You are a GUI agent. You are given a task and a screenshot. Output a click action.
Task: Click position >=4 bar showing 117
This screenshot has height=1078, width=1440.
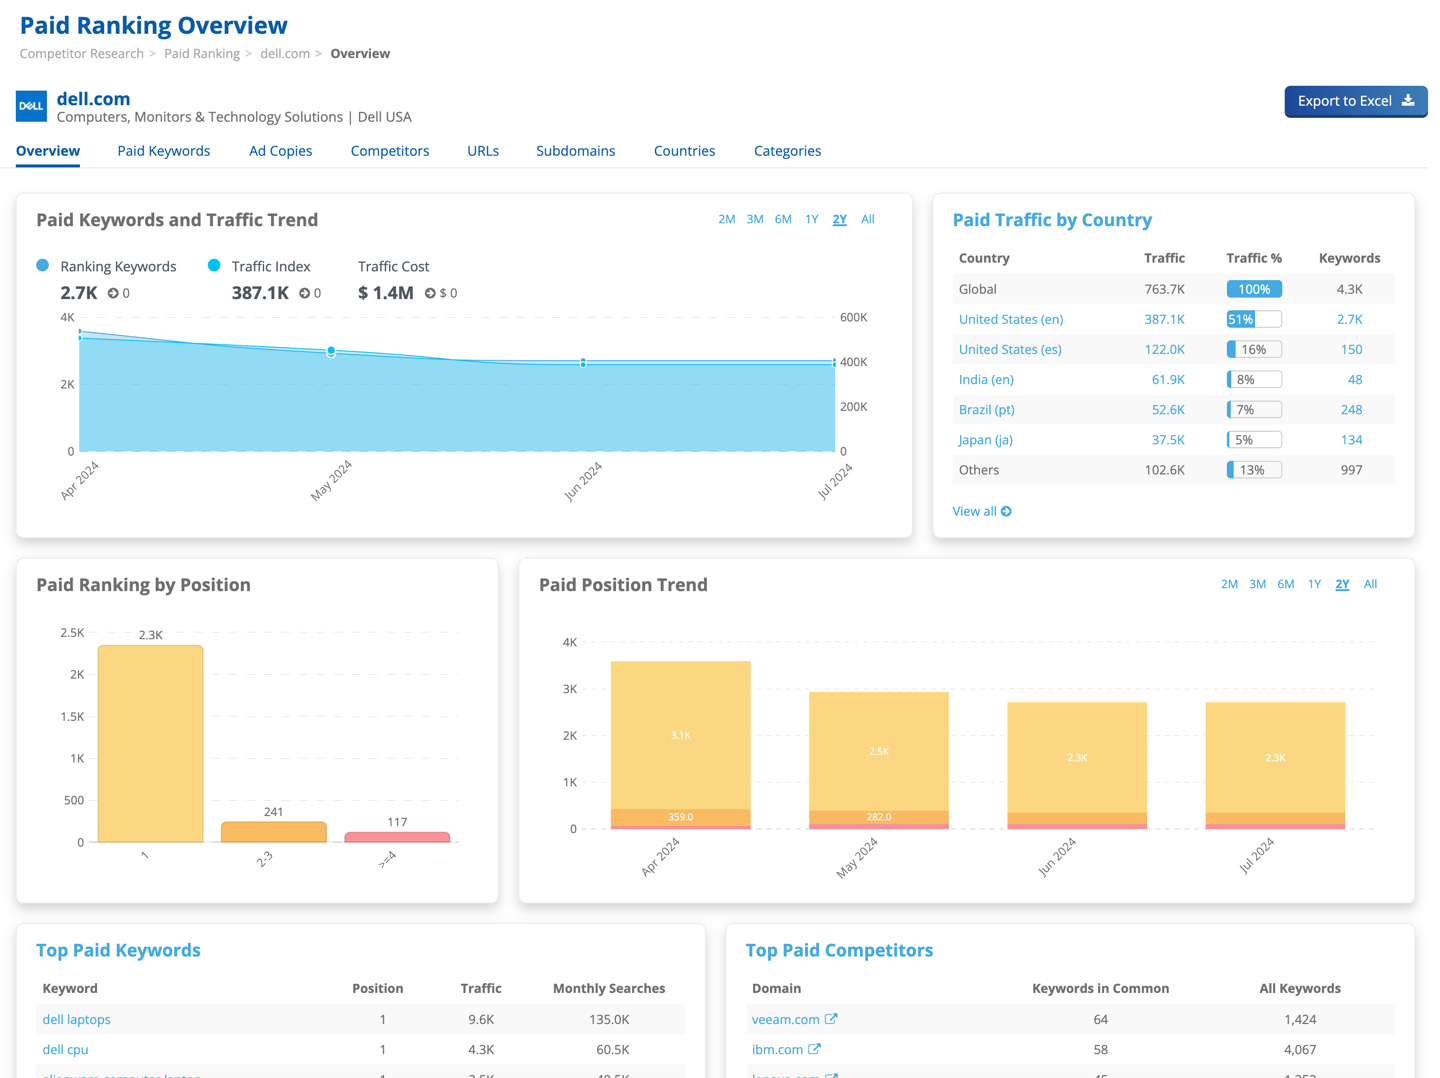397,837
